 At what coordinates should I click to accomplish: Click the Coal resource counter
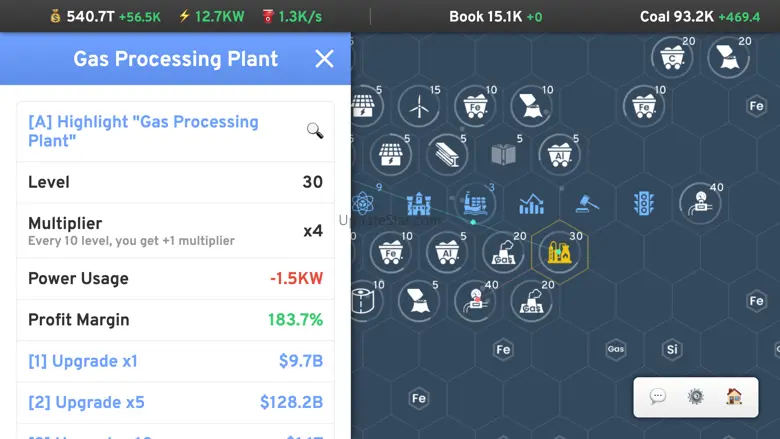tap(699, 16)
